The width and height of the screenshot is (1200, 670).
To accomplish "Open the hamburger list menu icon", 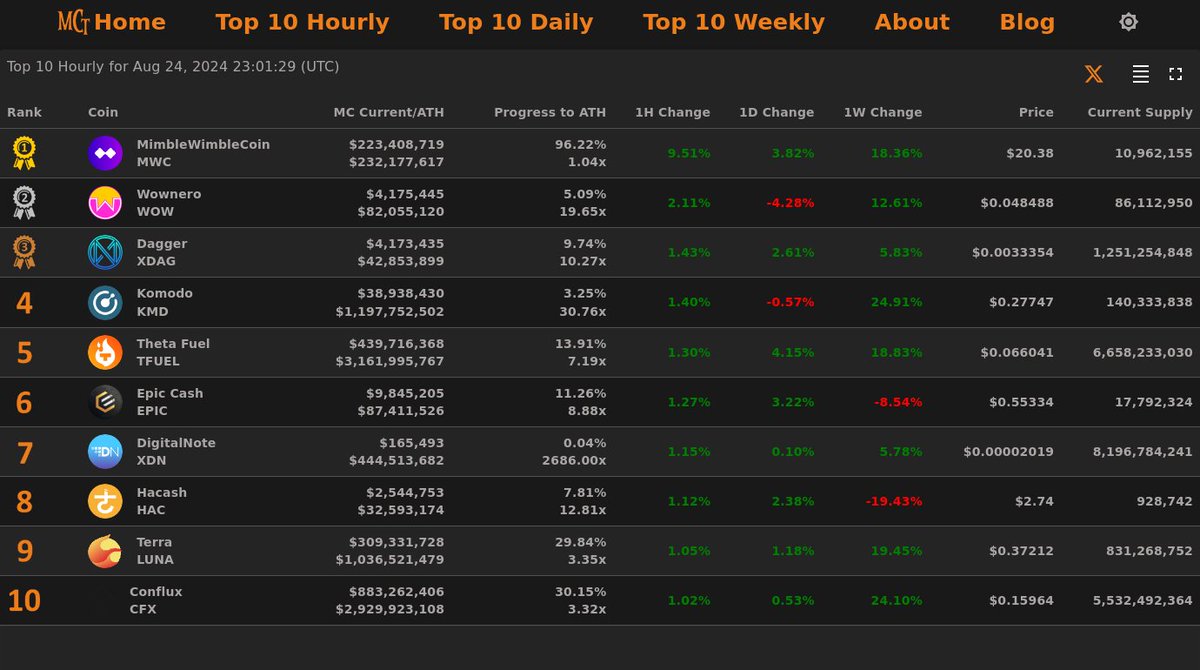I will coord(1140,74).
